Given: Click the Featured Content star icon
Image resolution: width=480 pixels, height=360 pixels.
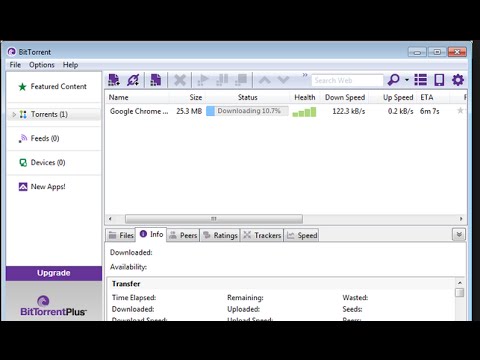Looking at the screenshot, I should [22, 87].
